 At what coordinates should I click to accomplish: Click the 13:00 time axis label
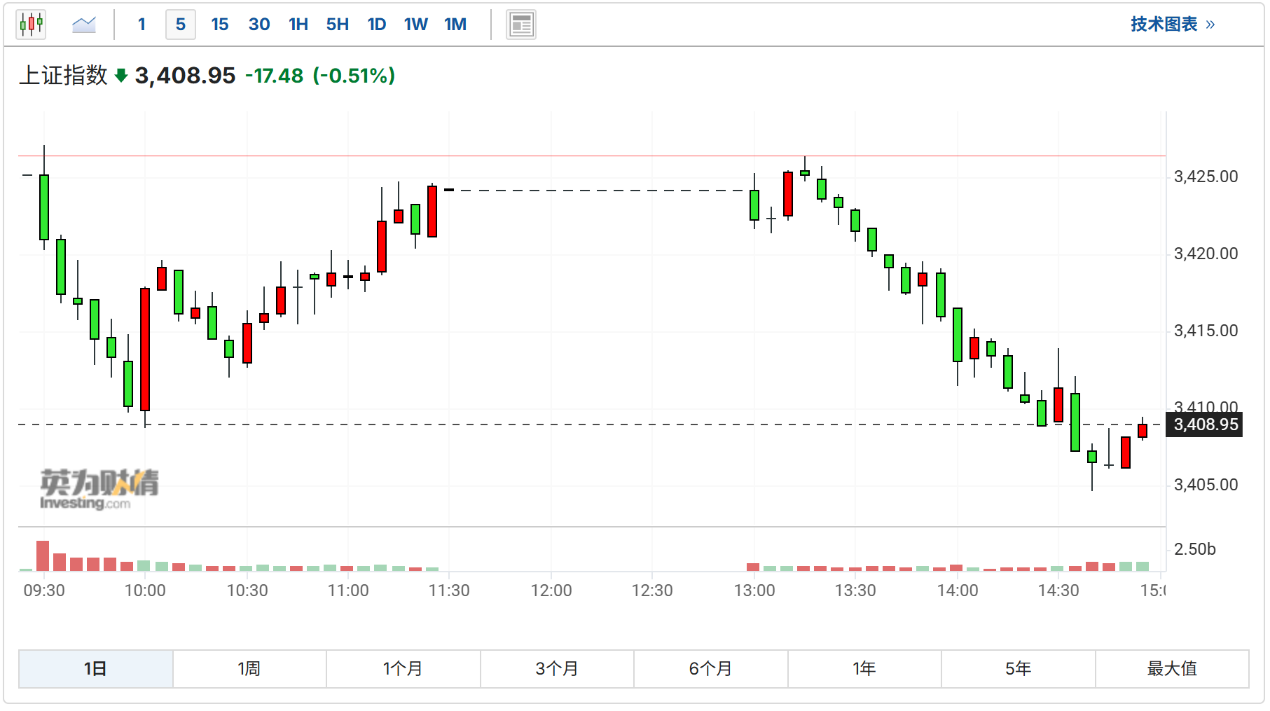(x=754, y=590)
